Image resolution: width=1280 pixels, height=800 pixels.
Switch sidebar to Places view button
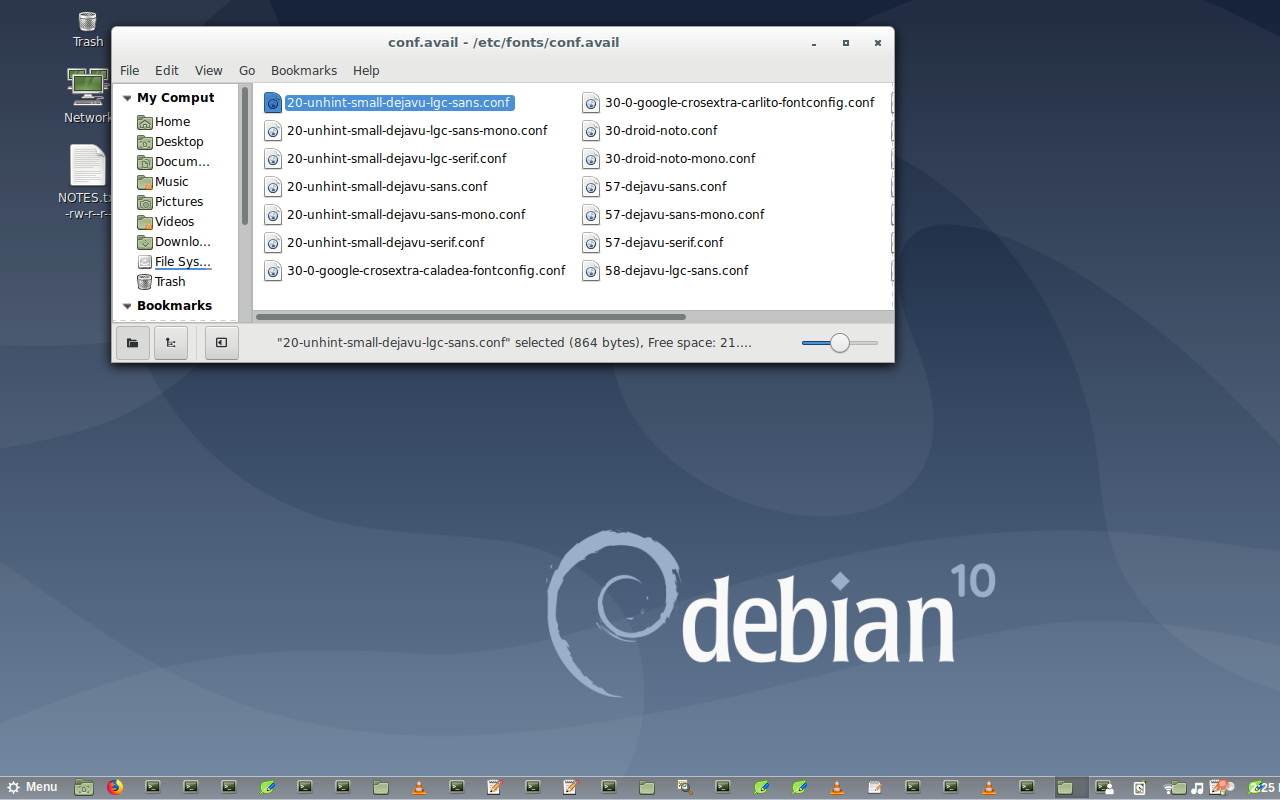(x=132, y=343)
